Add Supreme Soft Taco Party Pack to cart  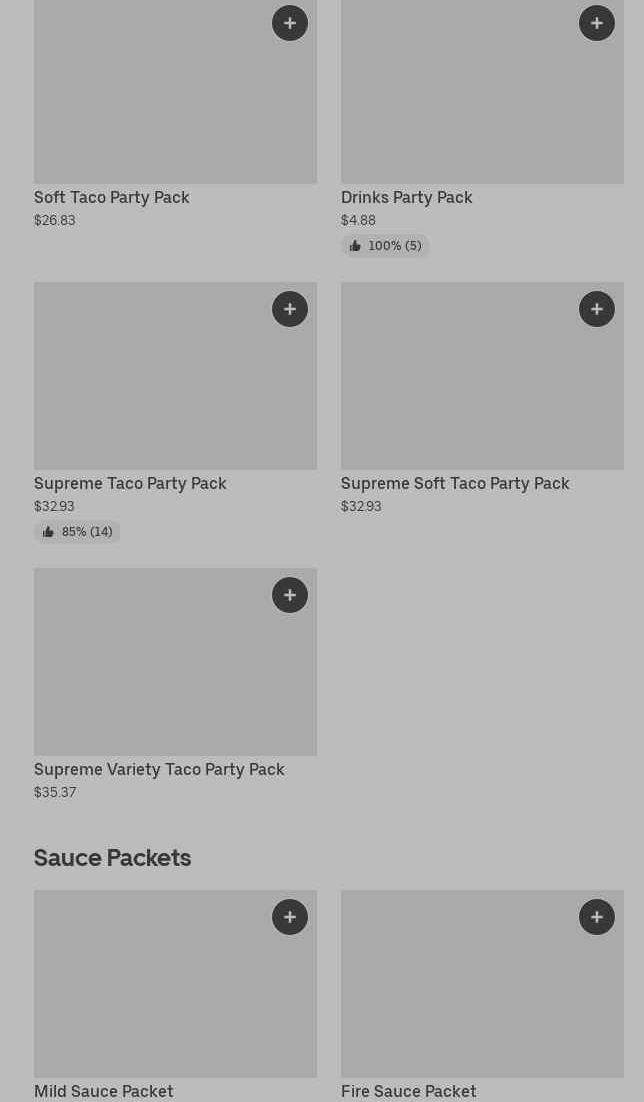click(x=597, y=309)
